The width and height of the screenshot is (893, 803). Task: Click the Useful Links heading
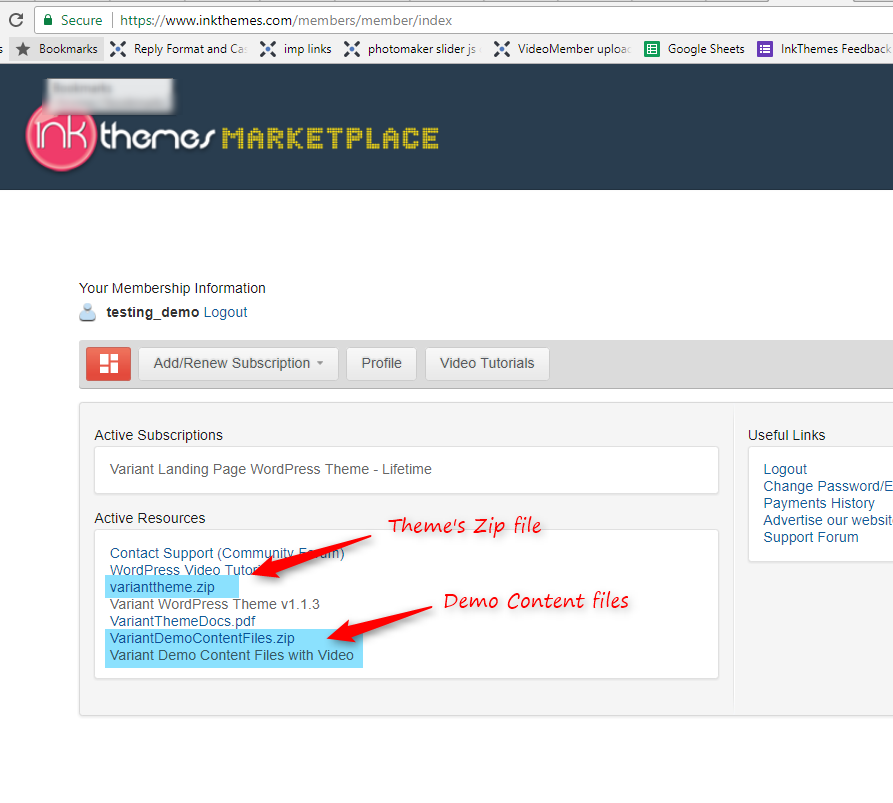coord(787,435)
